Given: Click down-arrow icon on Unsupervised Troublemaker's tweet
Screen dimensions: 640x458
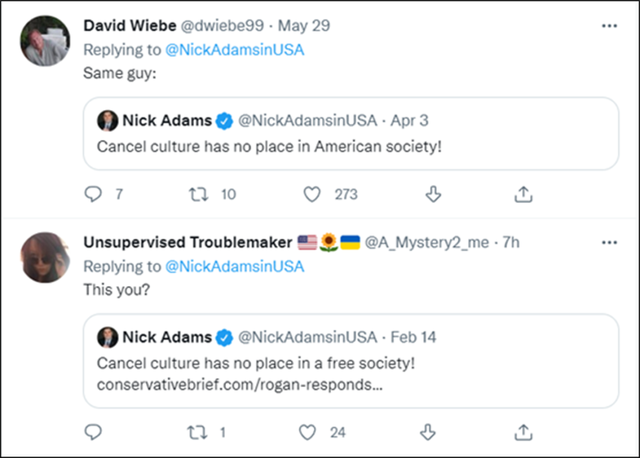Looking at the screenshot, I should click(x=433, y=432).
